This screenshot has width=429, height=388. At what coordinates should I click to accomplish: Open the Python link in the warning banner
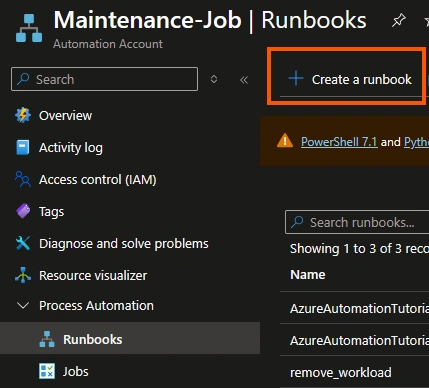(416, 142)
